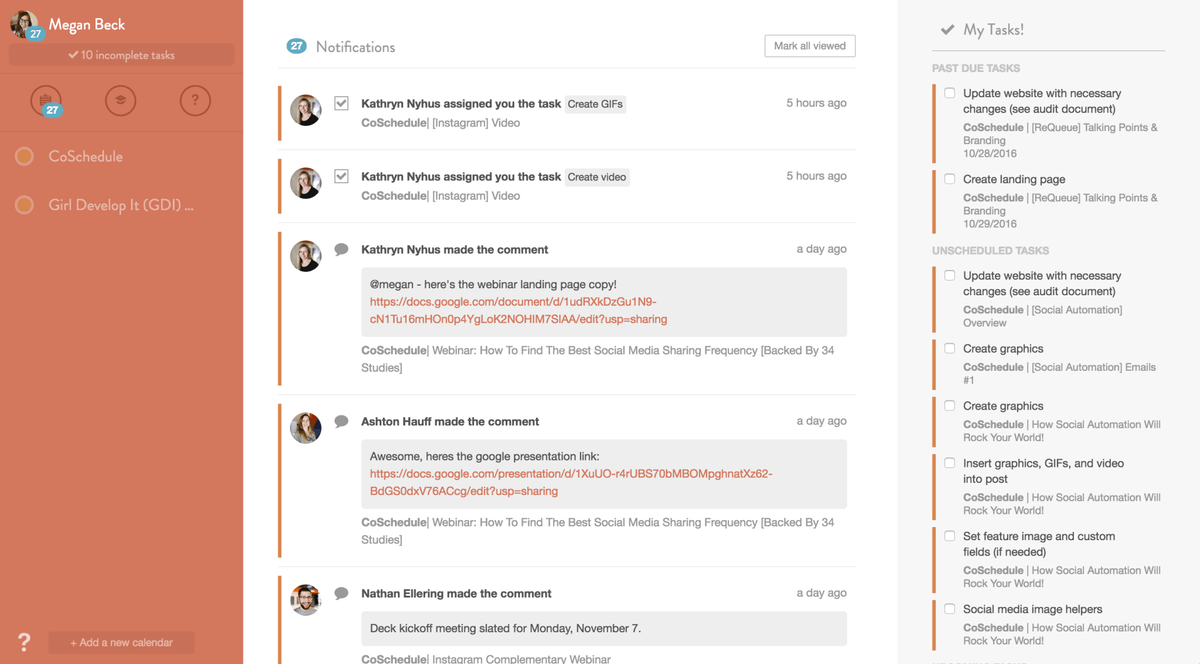Click the blue 27 Notifications count badge
The width and height of the screenshot is (1200, 664).
296,46
